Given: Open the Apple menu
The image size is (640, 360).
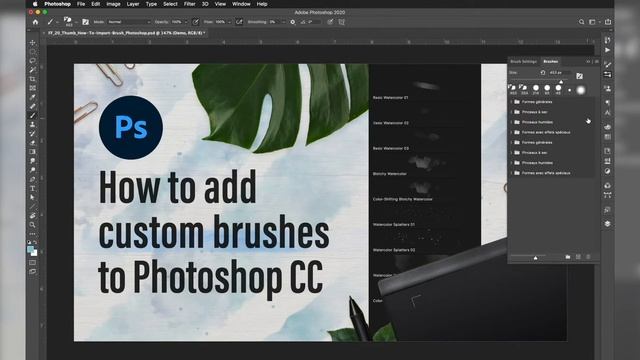Looking at the screenshot, I should (x=35, y=4).
